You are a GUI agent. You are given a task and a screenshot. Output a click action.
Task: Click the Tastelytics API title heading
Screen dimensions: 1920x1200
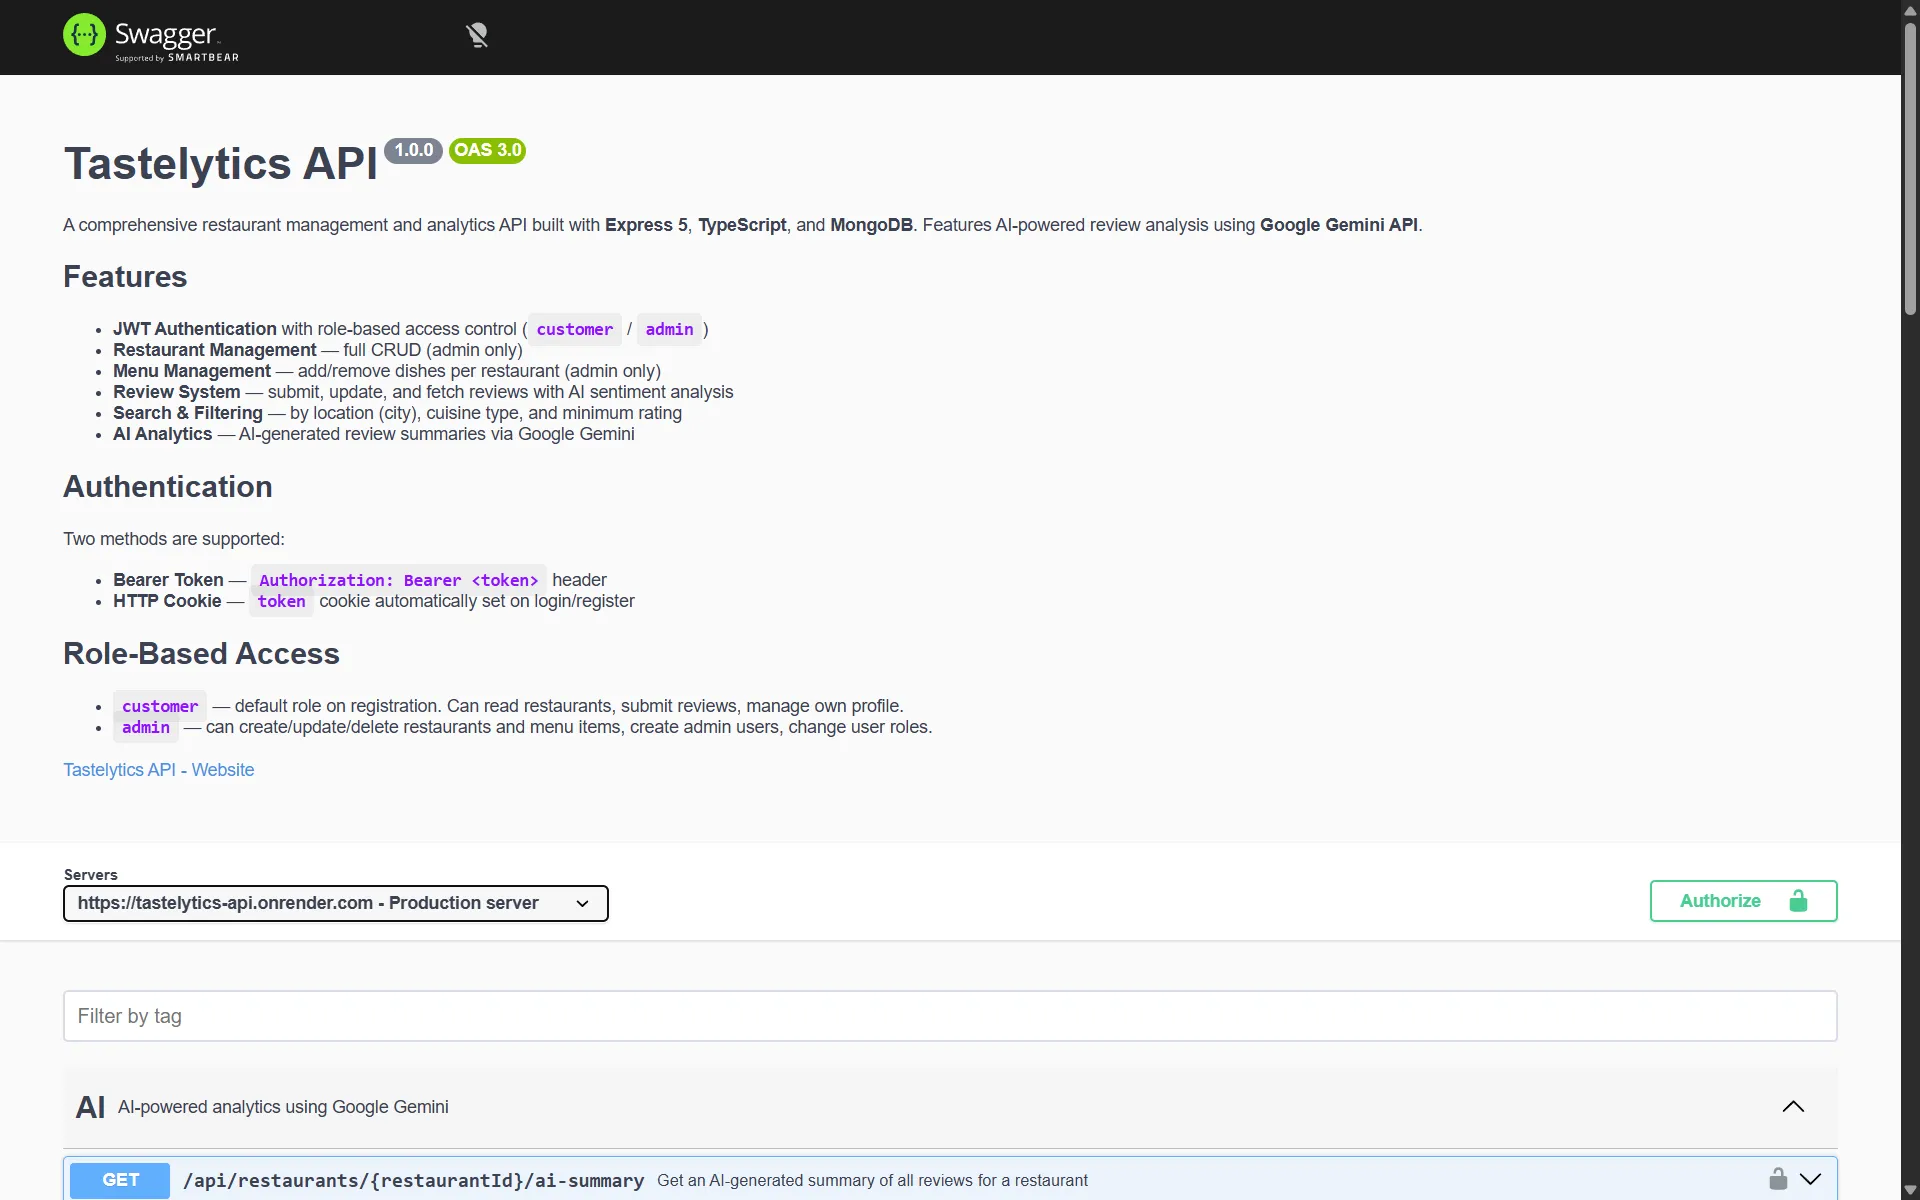(221, 163)
